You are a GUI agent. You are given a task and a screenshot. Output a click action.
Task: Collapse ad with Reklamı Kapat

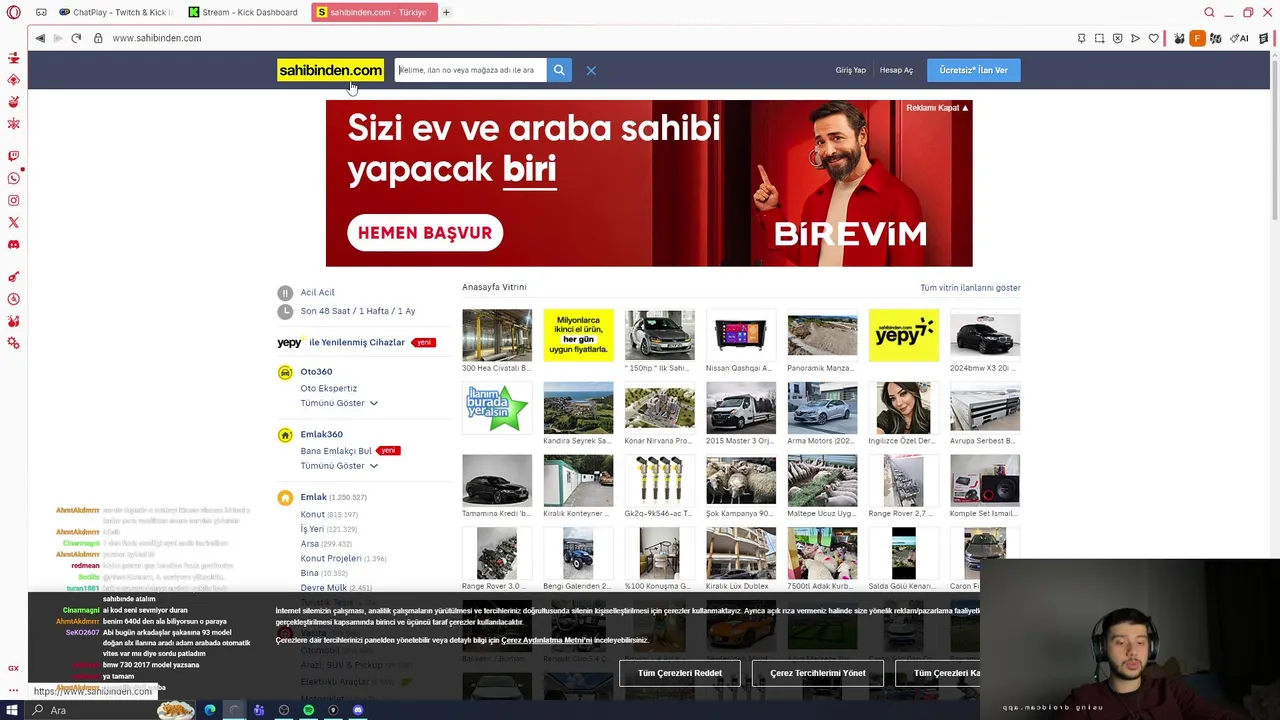tap(937, 107)
